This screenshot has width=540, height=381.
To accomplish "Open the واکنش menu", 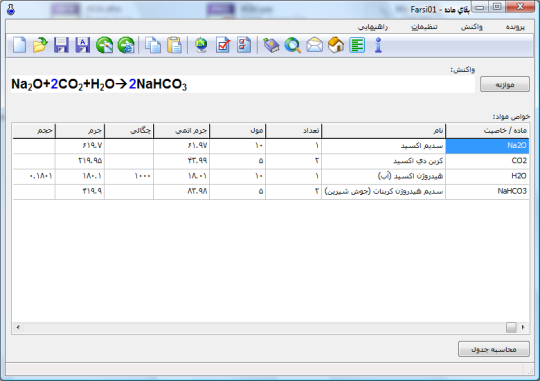I will point(472,27).
